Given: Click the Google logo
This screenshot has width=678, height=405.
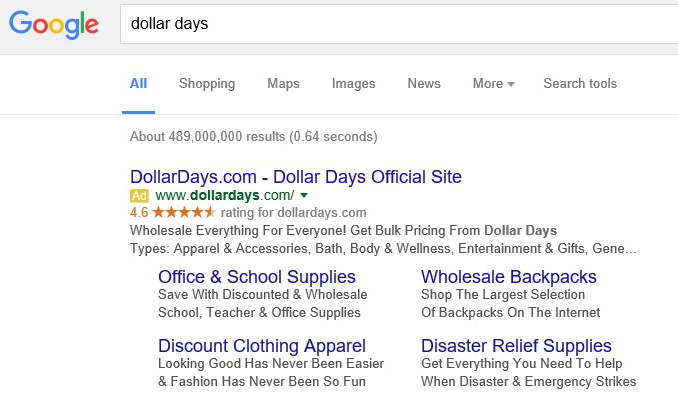Looking at the screenshot, I should tap(54, 24).
